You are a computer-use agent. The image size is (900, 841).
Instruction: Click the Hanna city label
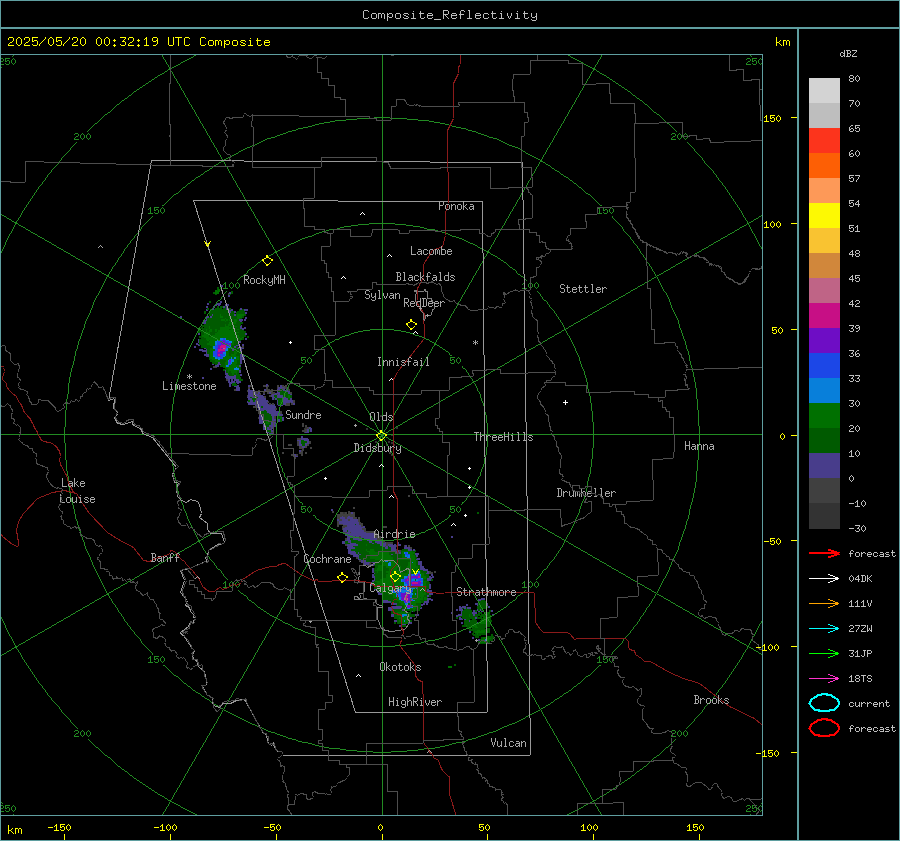[x=699, y=446]
